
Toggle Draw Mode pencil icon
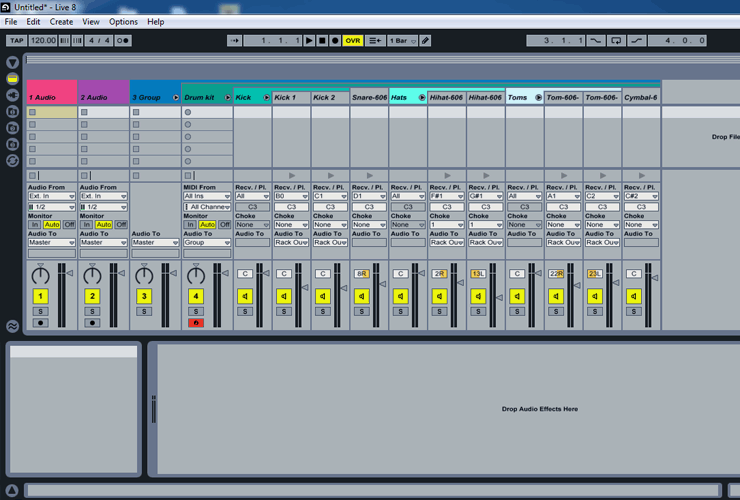click(425, 41)
